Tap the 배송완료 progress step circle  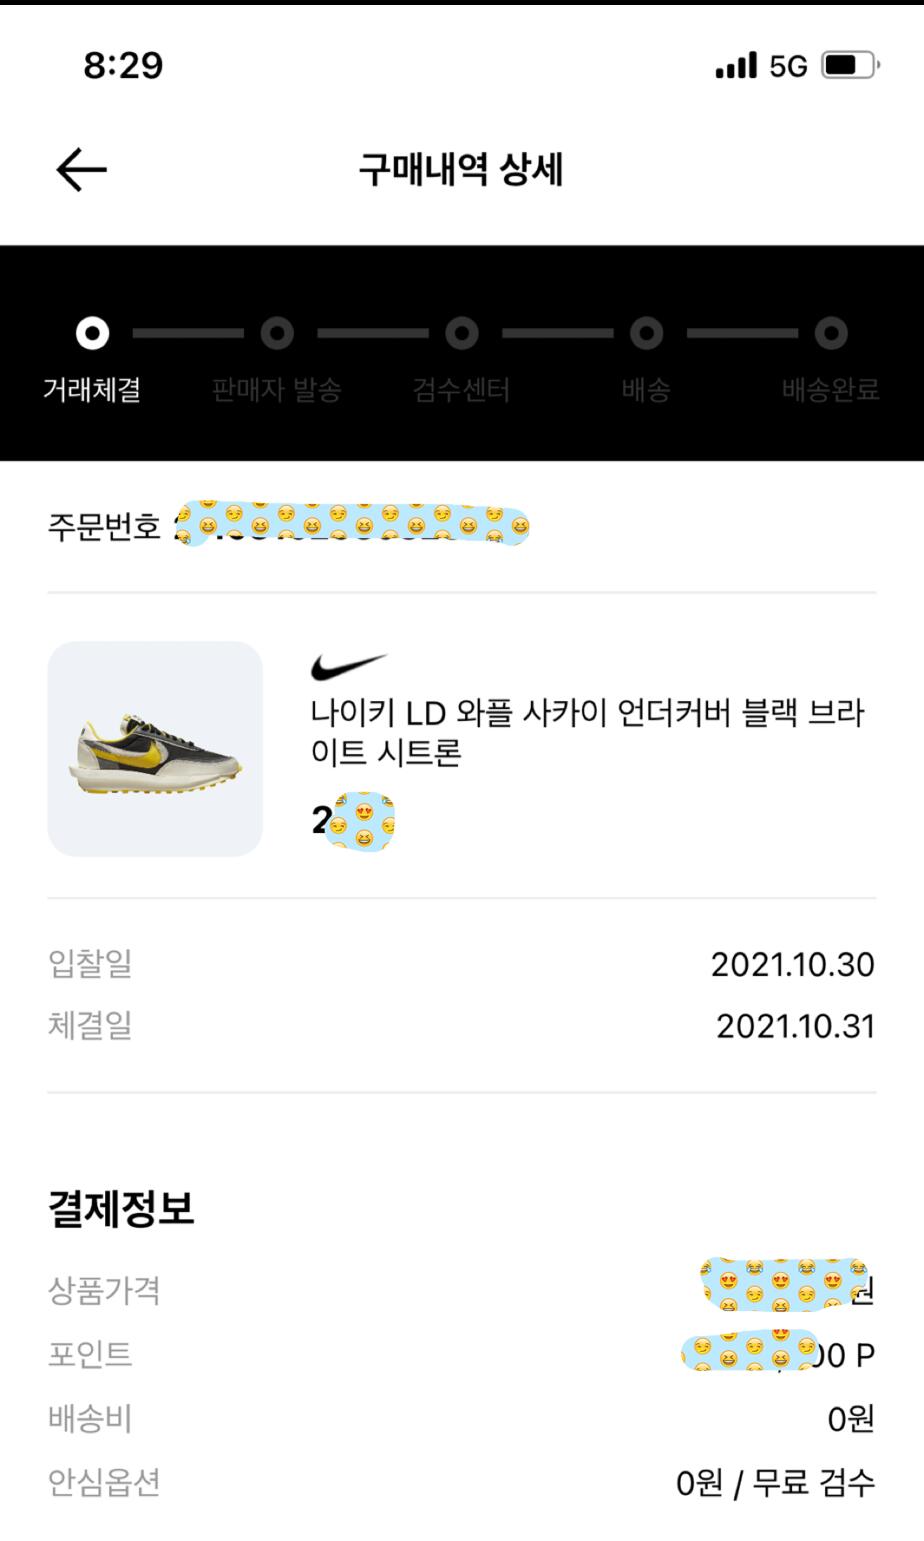tap(830, 333)
